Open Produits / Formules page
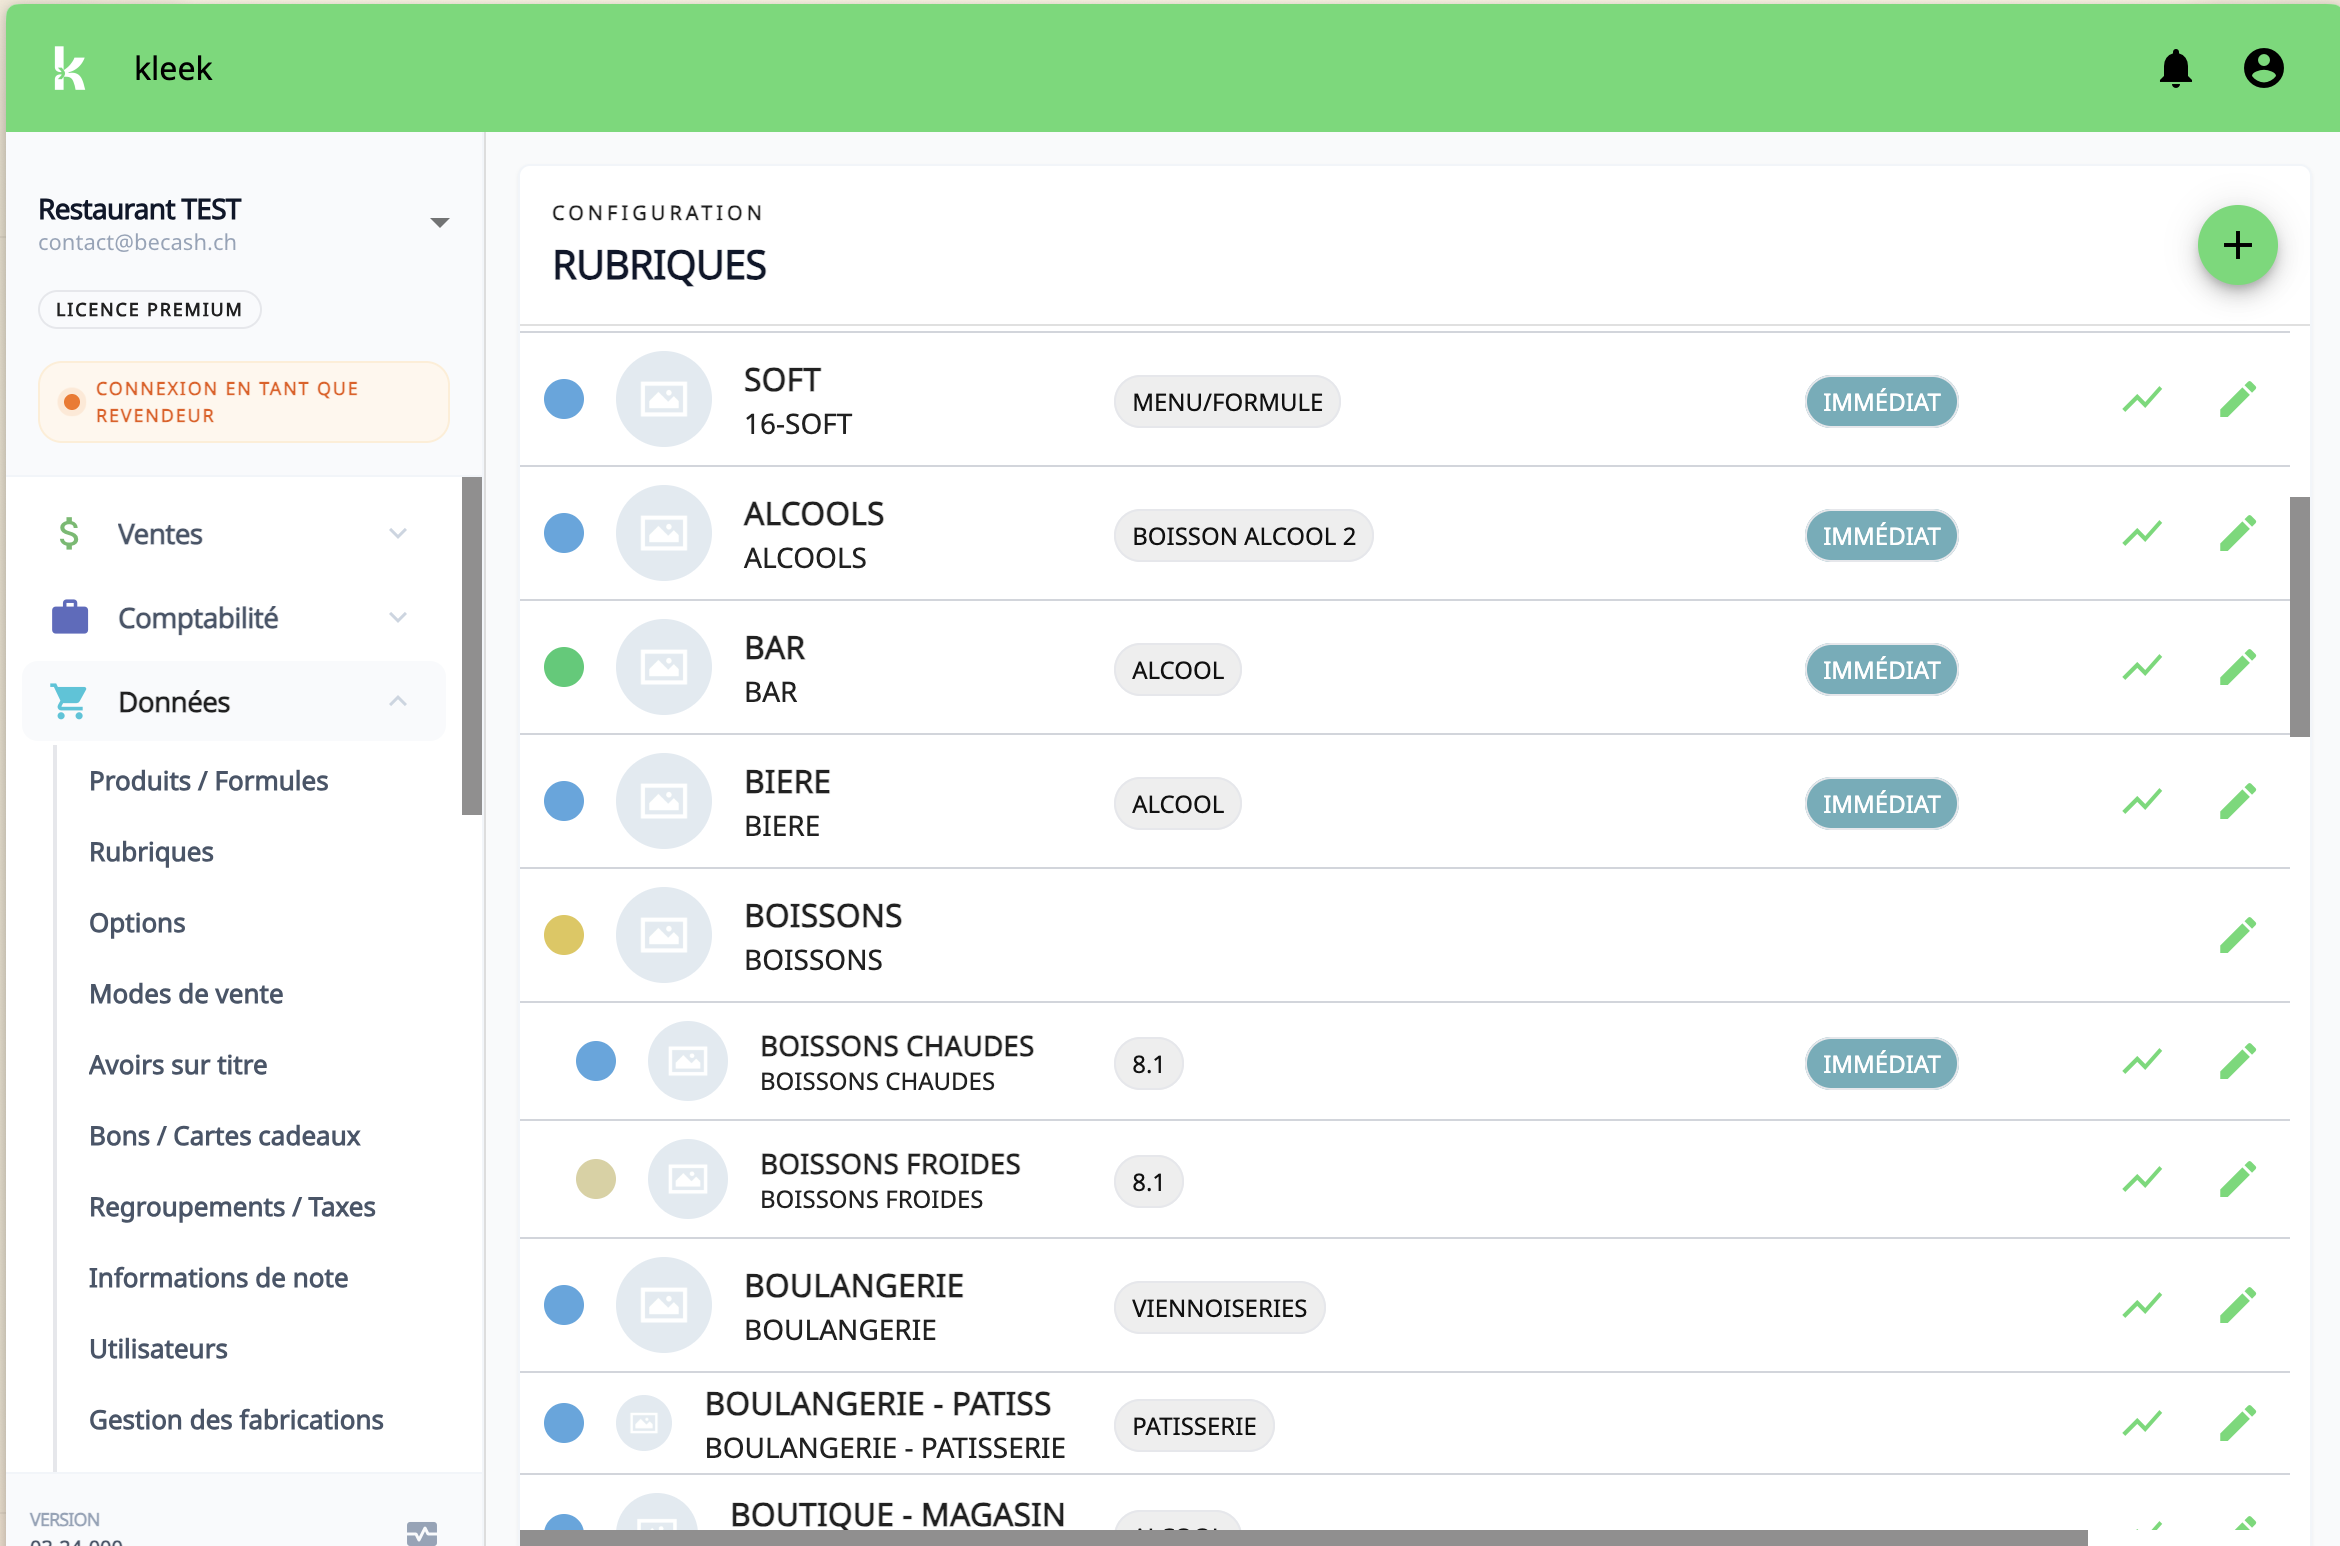This screenshot has width=2340, height=1546. (x=208, y=781)
